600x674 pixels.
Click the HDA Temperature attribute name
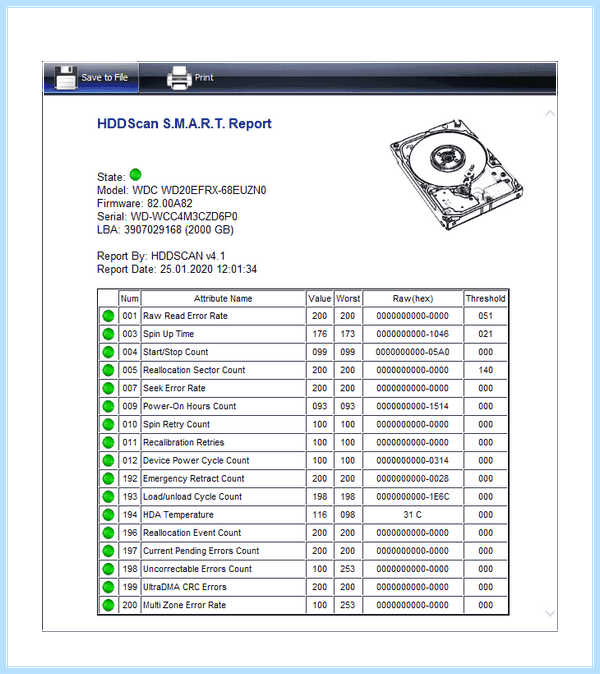click(x=178, y=515)
